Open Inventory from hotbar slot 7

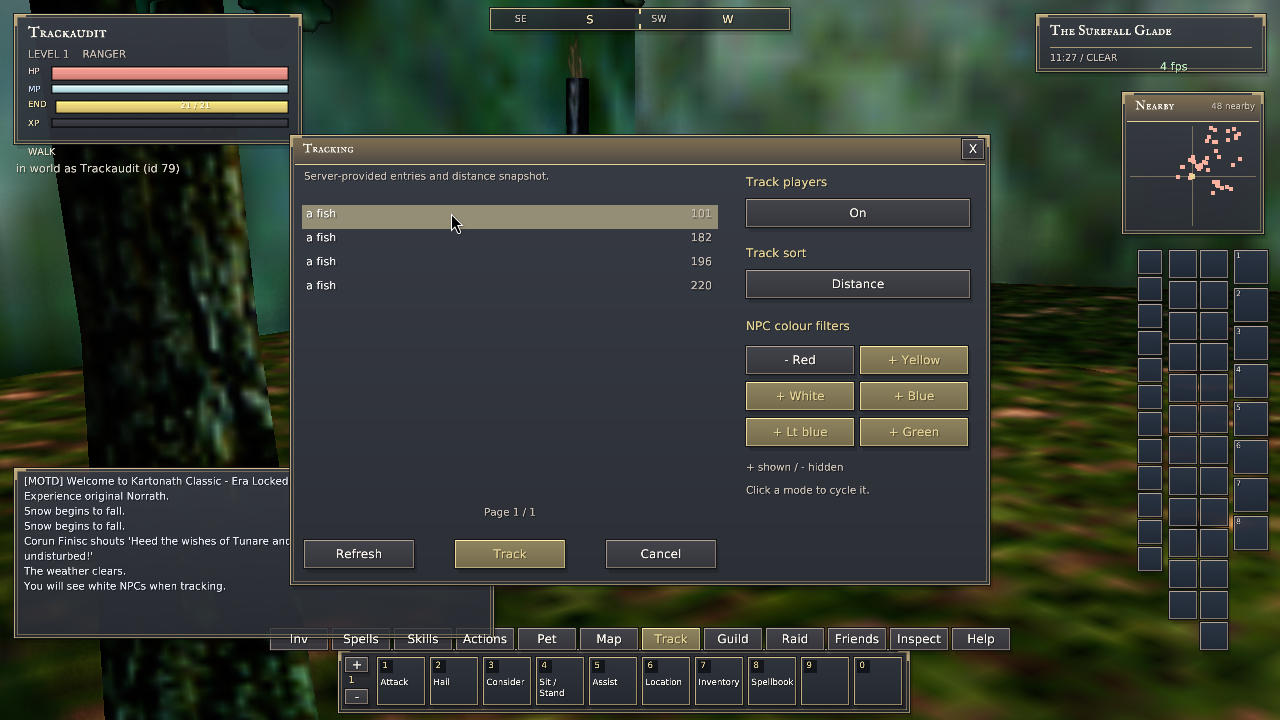(719, 681)
